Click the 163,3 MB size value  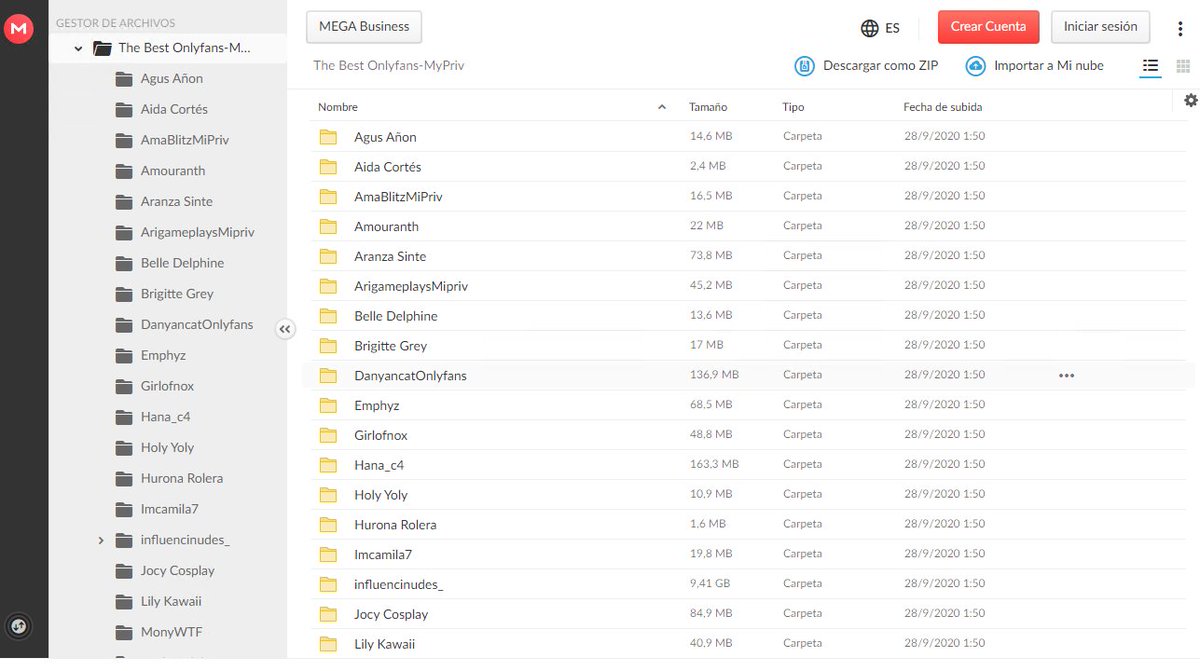(x=714, y=464)
